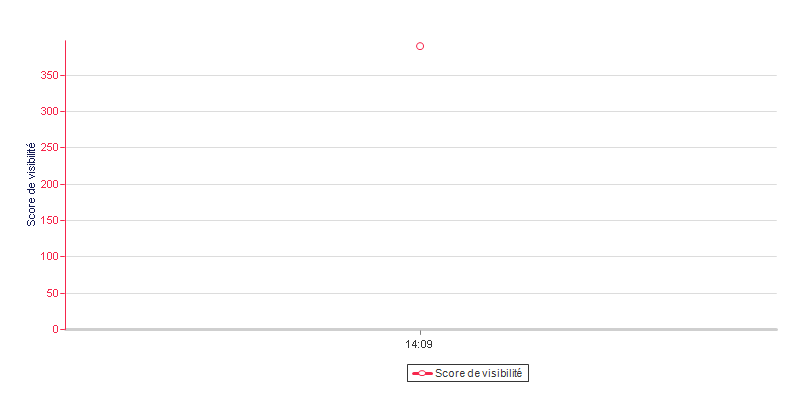Viewport: 800px width, 400px height.
Task: Select the 0 y-axis label
Action: (x=55, y=330)
